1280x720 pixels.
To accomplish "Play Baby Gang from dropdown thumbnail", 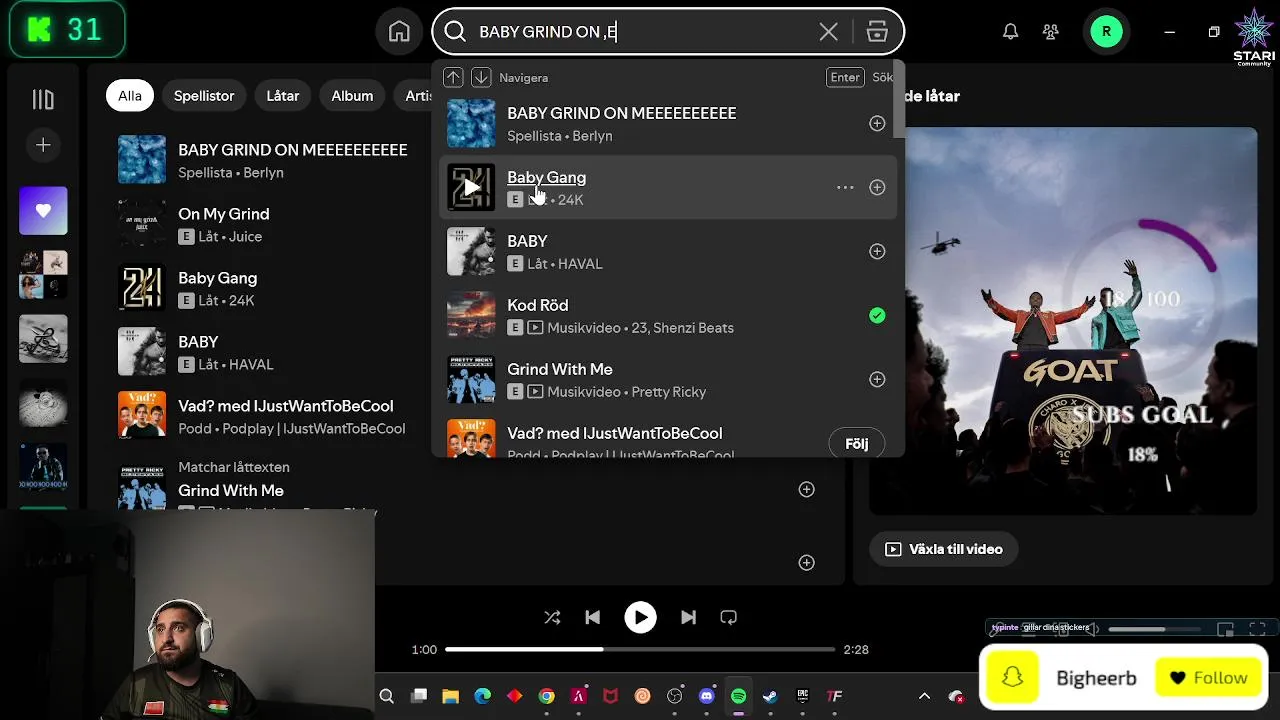I will [471, 187].
